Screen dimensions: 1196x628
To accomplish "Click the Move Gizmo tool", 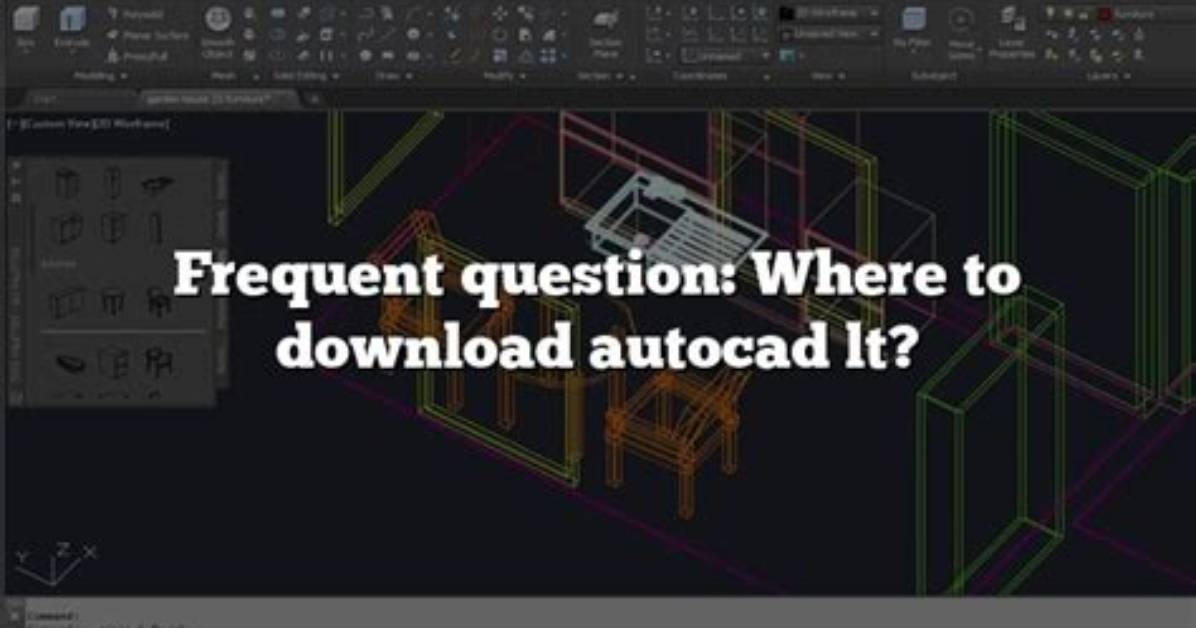I will point(962,34).
